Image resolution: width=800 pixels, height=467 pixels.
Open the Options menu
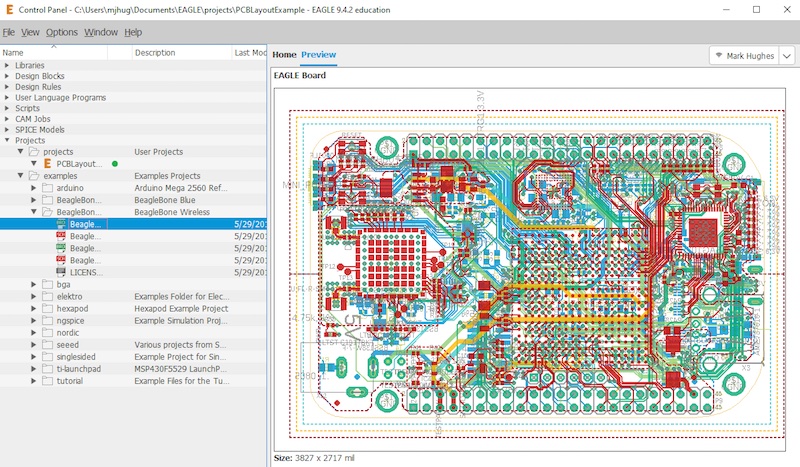(x=62, y=32)
